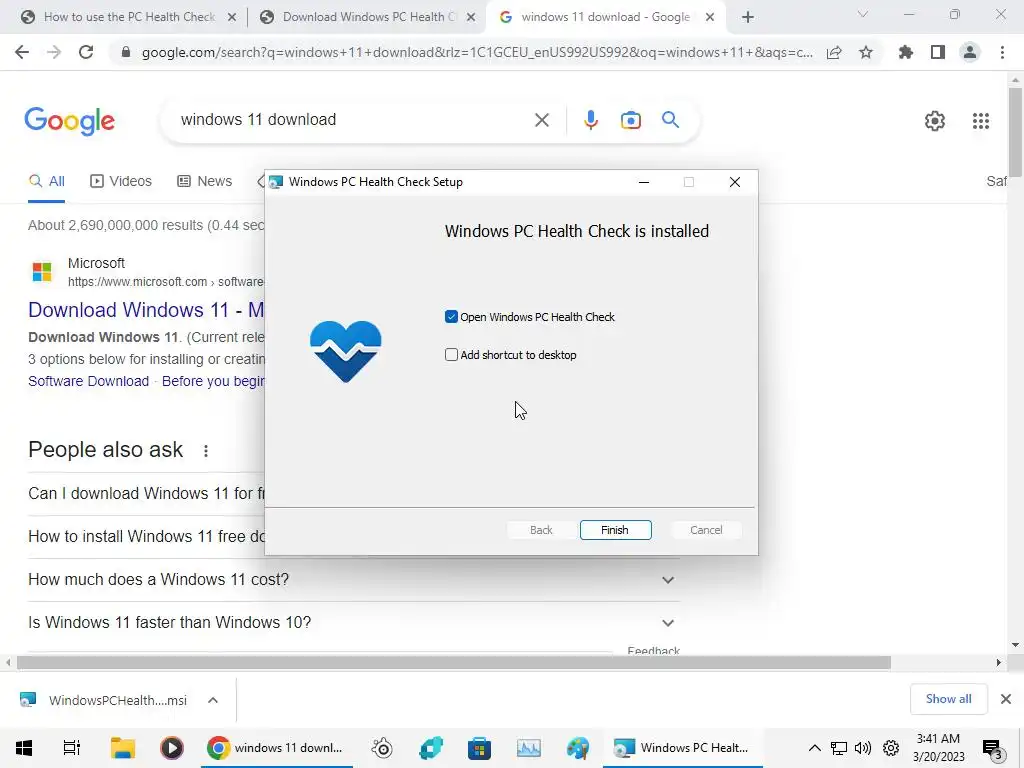Submit search with magnifier icon
This screenshot has width=1024, height=768.
coord(670,120)
